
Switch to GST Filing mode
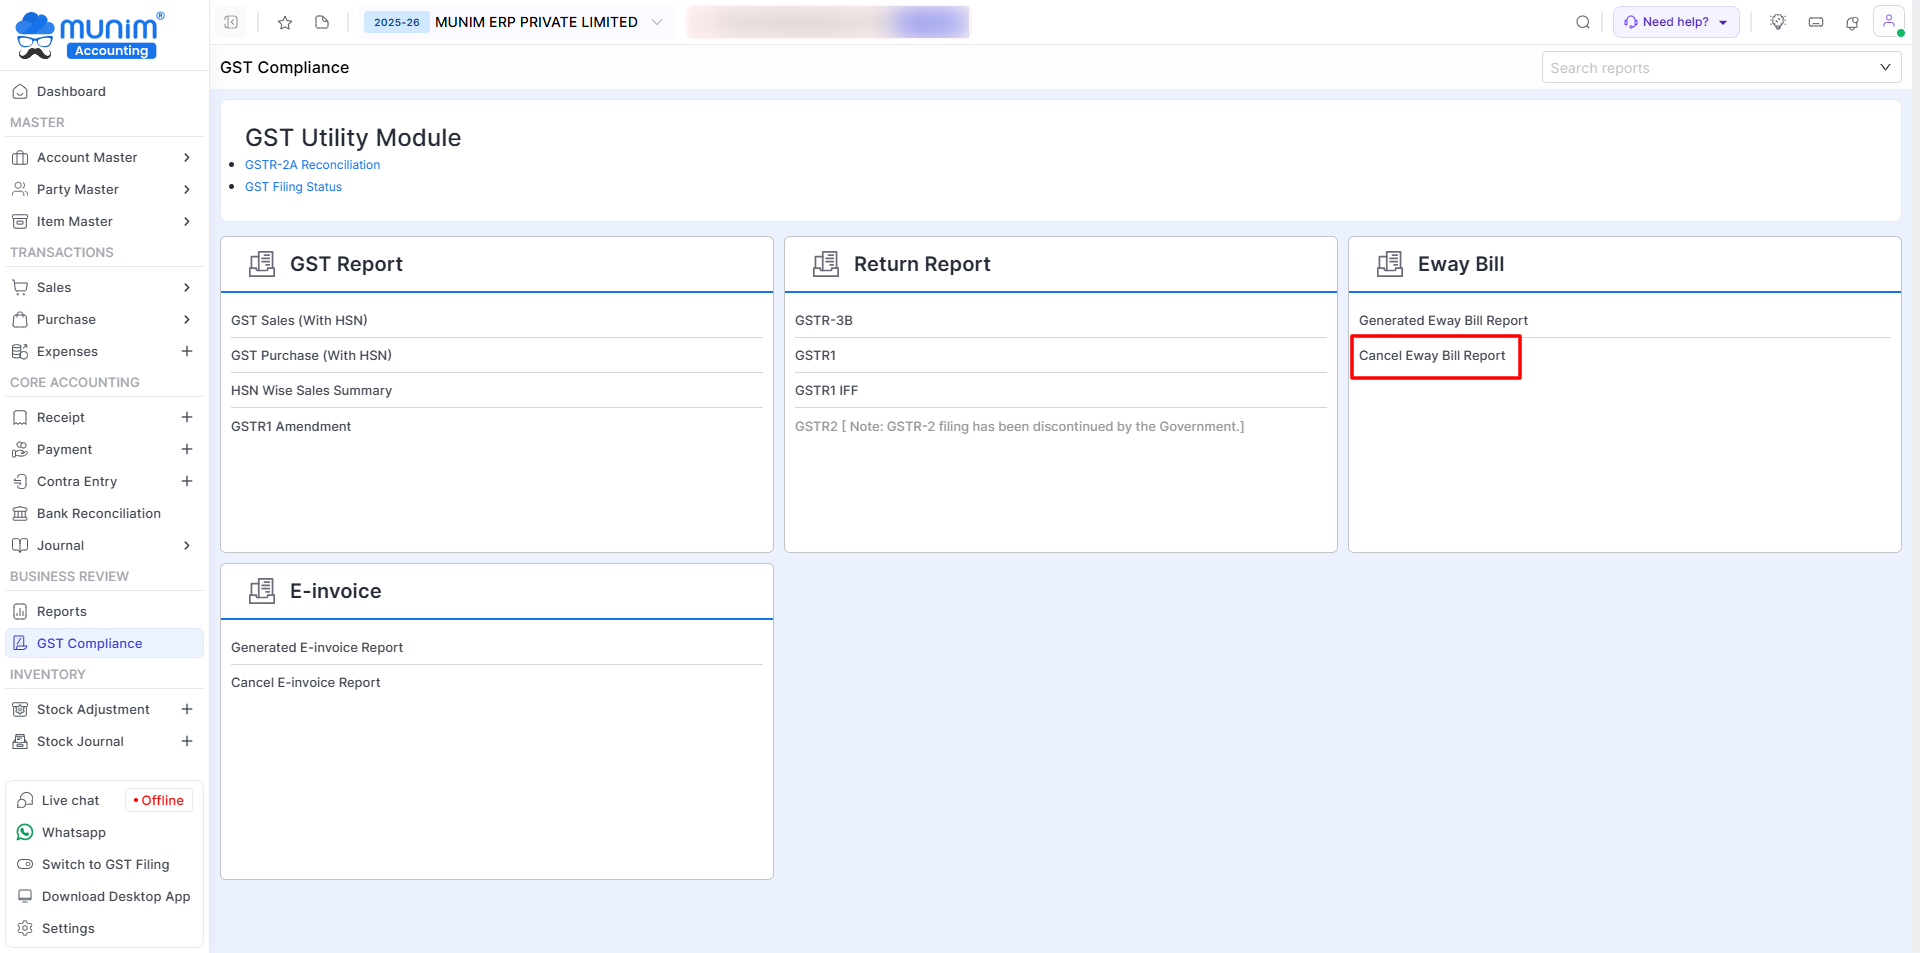click(x=105, y=864)
